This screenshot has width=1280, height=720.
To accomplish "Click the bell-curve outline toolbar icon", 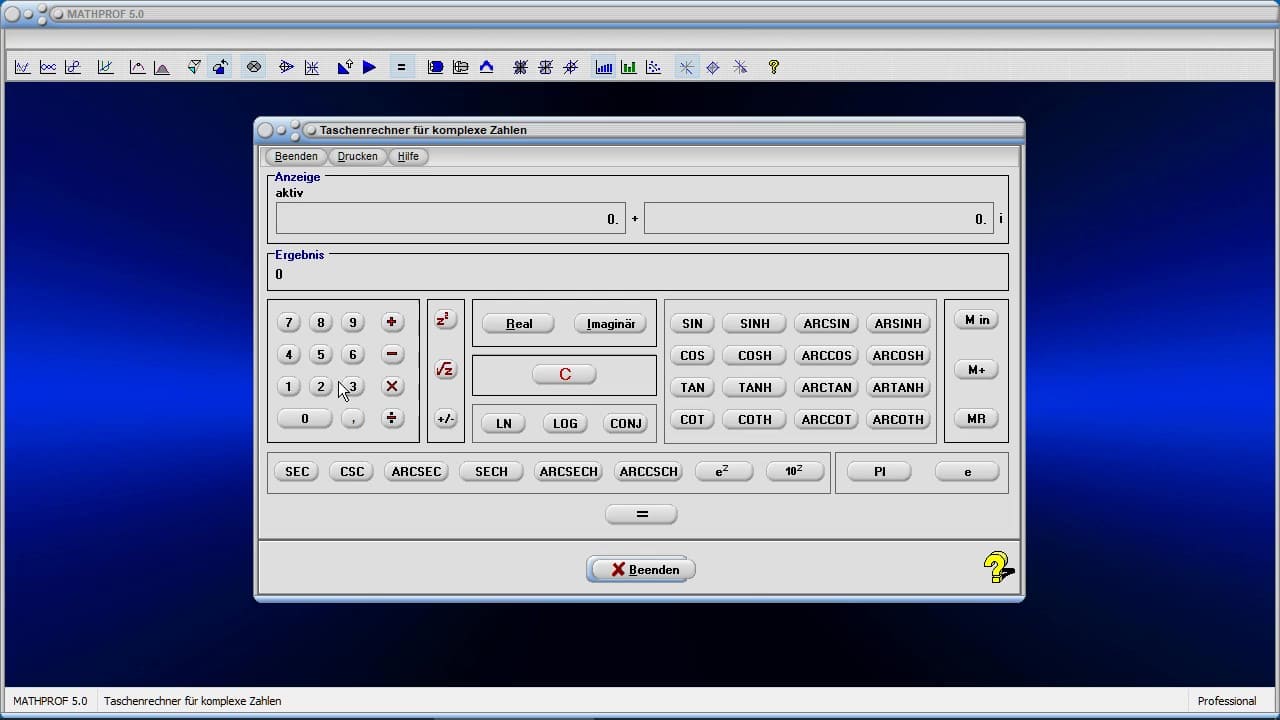I will (137, 67).
